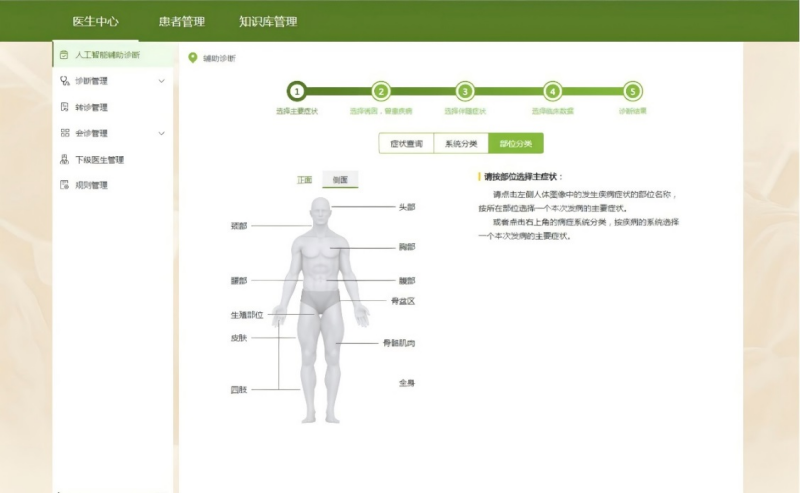Screen dimensions: 800x493
Task: Select 骨骼肌肉 body part label
Action: (399, 343)
